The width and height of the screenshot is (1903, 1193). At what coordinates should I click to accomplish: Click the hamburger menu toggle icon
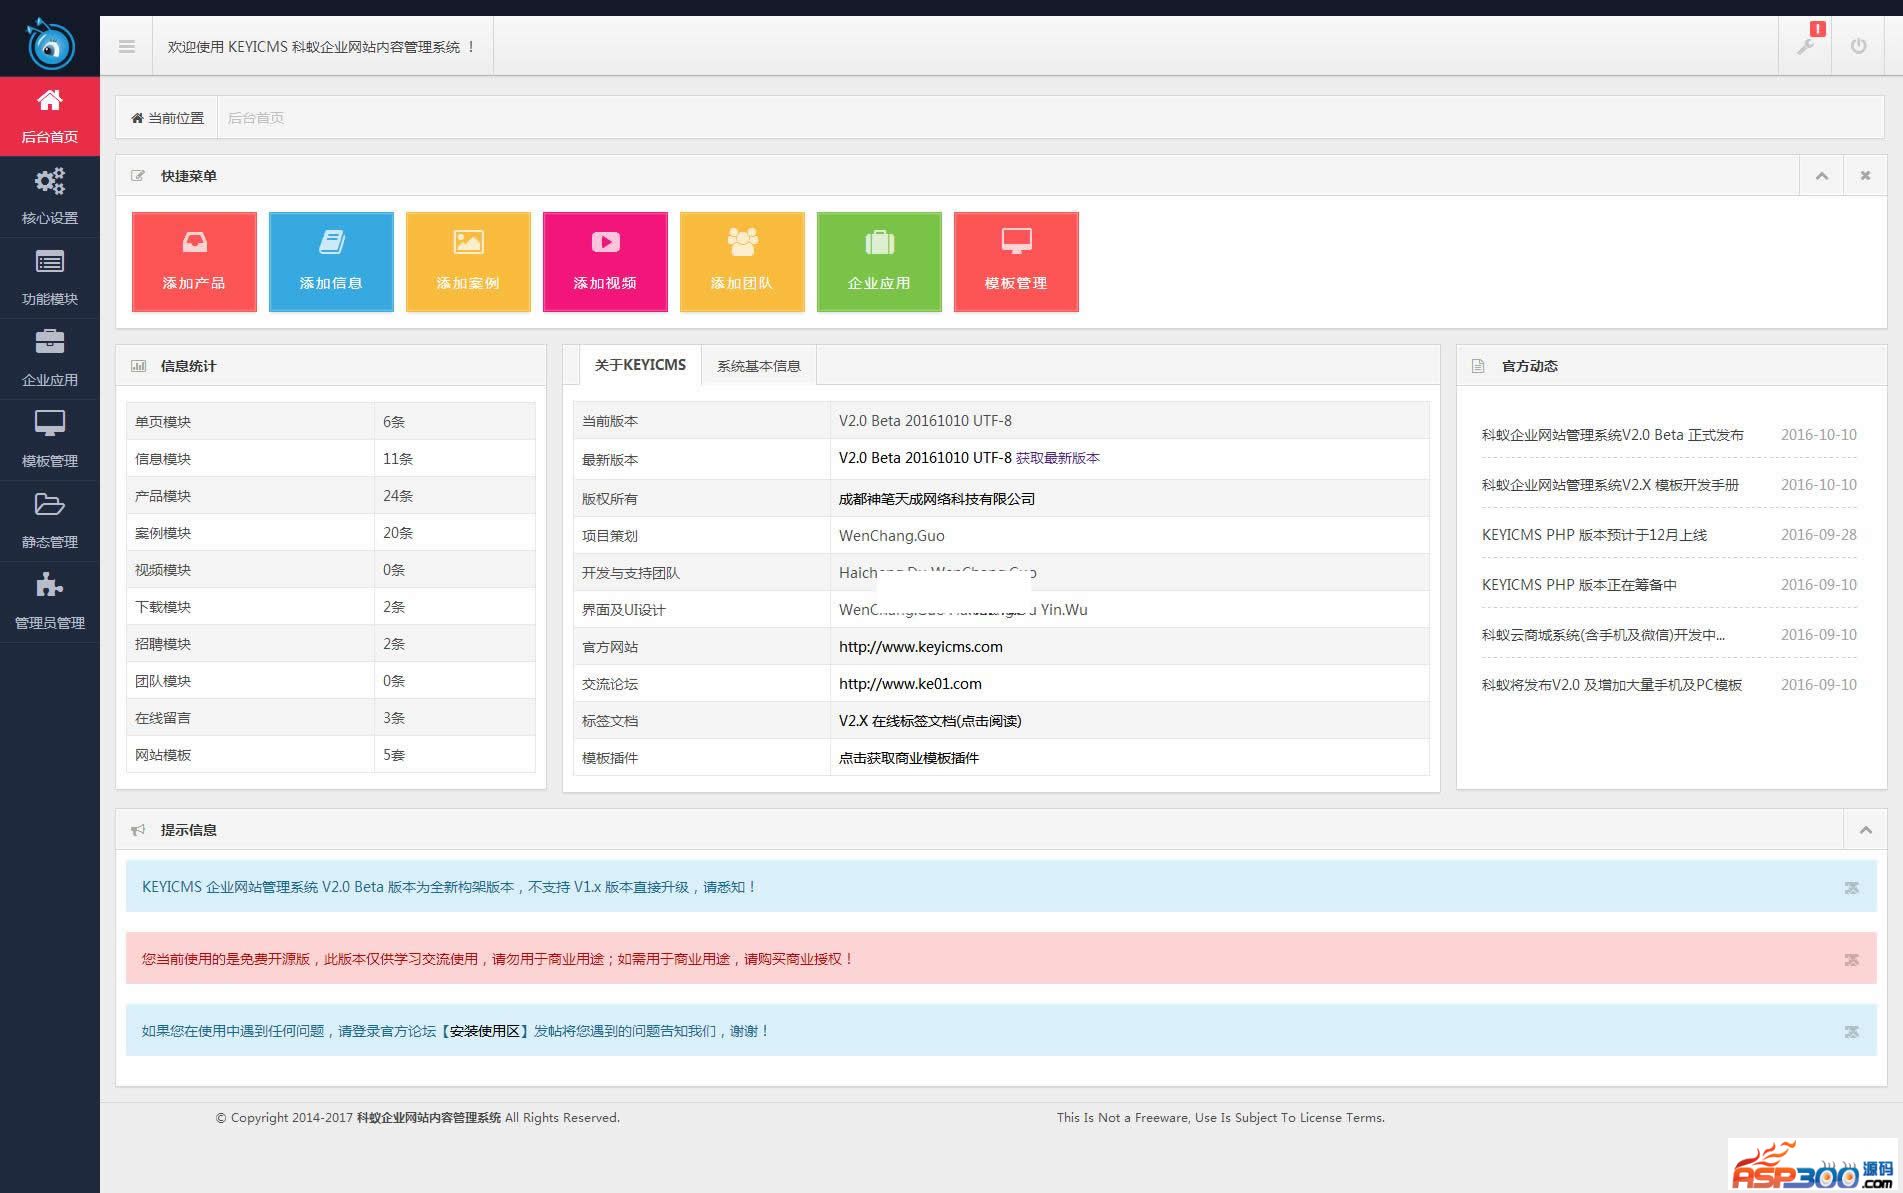126,46
